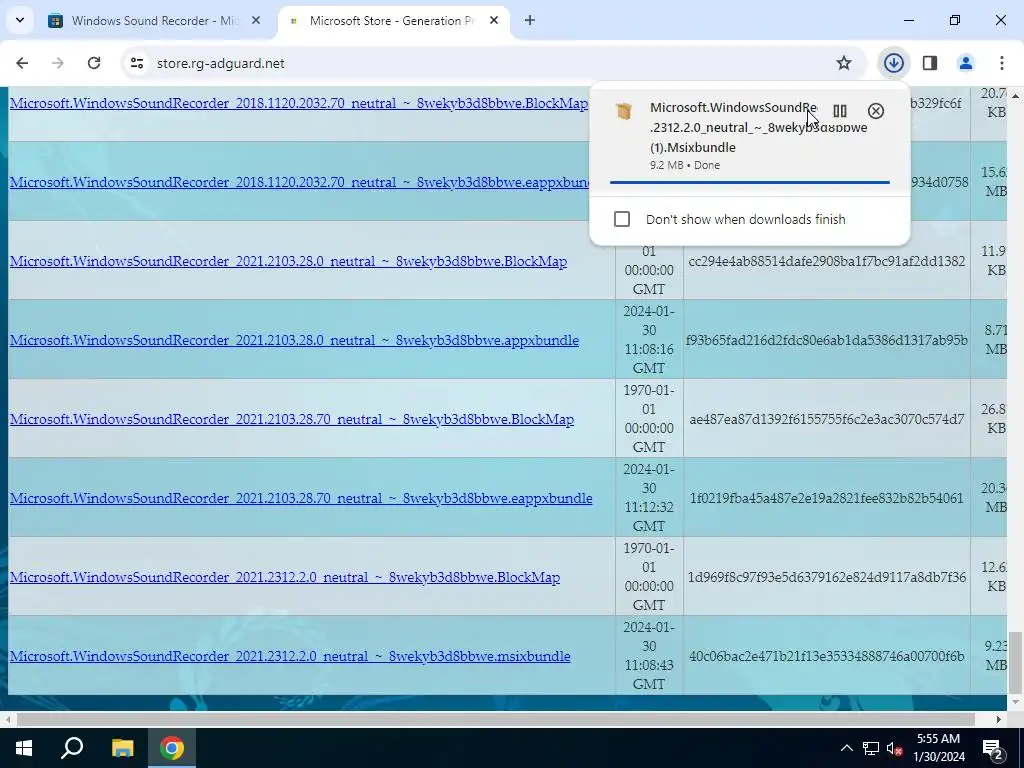This screenshot has height=768, width=1024.
Task: Open Chrome's three-dot menu
Action: tap(1002, 63)
